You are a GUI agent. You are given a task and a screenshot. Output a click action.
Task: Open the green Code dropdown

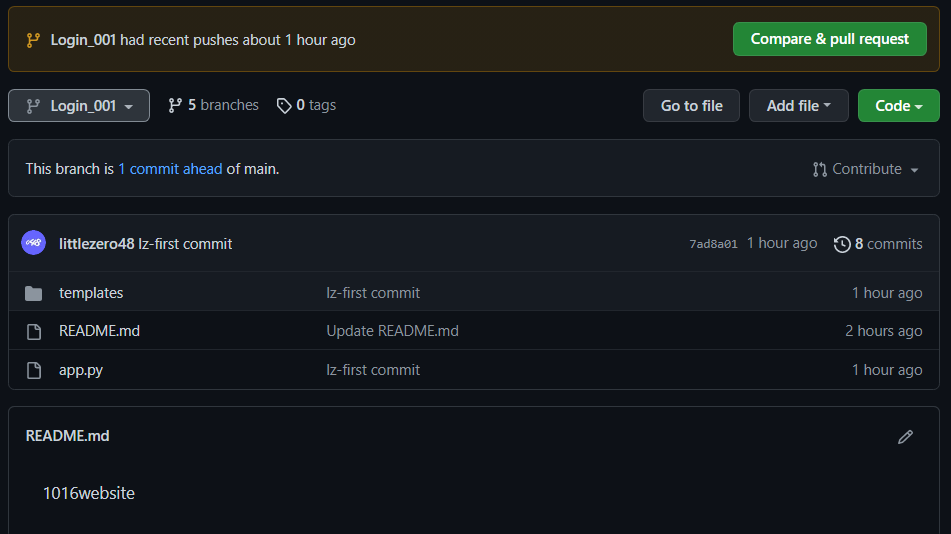898,106
